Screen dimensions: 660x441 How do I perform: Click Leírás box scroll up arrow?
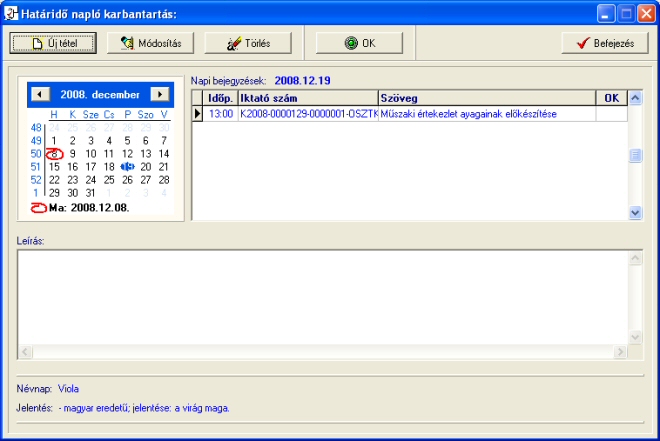point(635,258)
